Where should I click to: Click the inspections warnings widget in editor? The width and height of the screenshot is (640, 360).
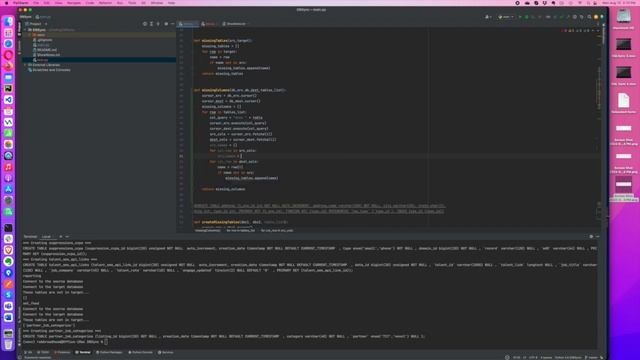pos(575,31)
